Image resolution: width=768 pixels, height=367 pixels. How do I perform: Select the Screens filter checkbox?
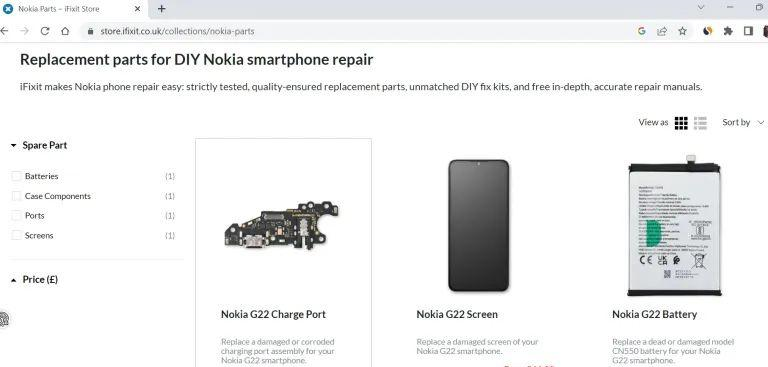pyautogui.click(x=17, y=235)
